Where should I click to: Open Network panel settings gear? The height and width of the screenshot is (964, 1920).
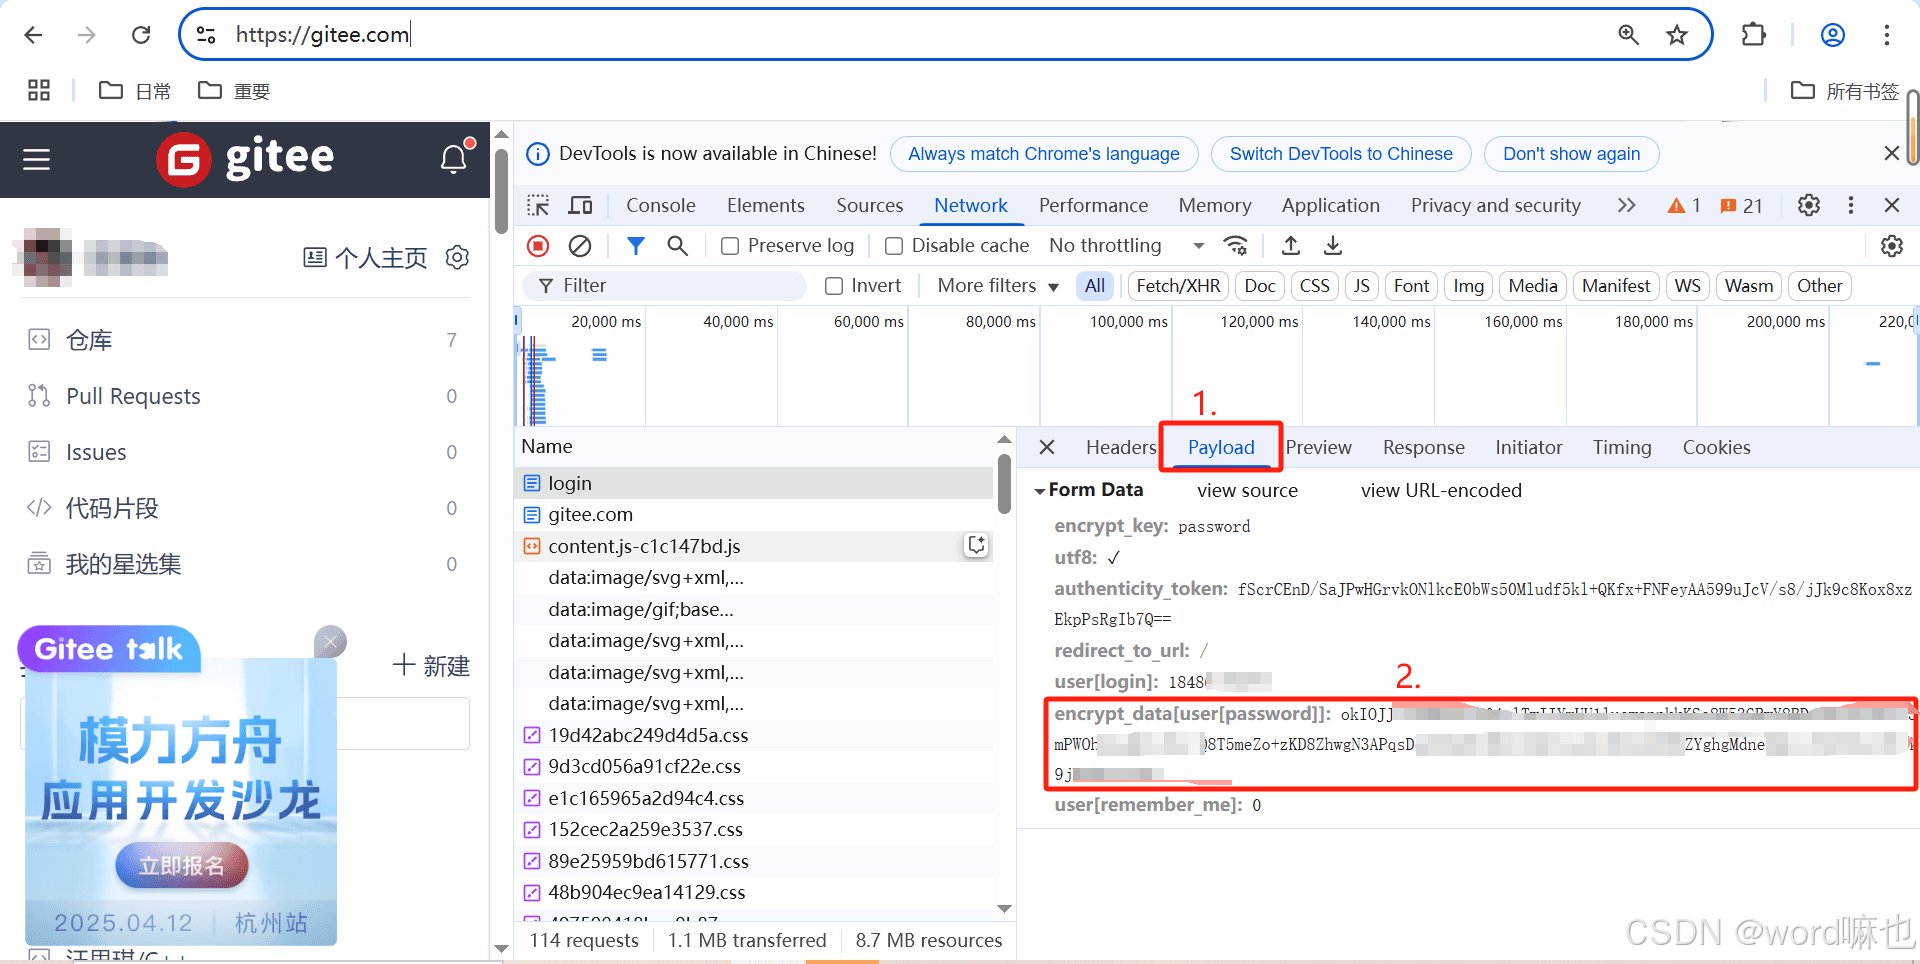pos(1892,245)
